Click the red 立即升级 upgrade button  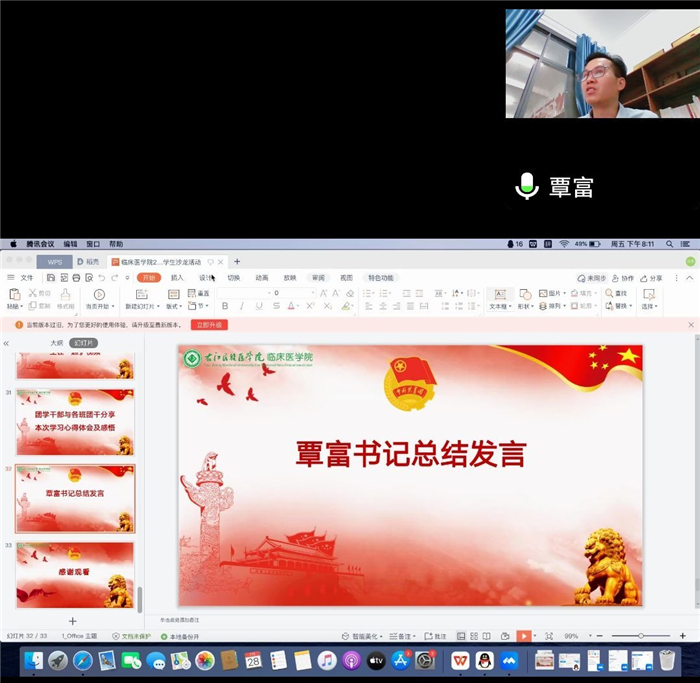point(209,325)
